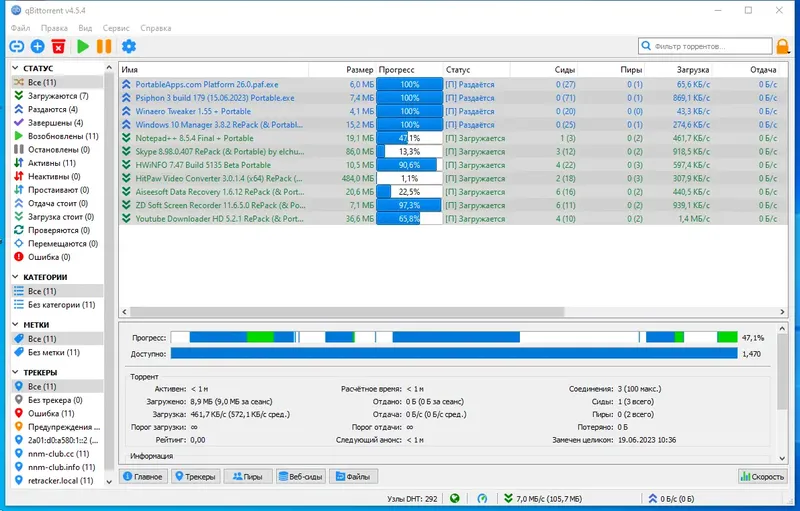800x511 pixels.
Task: Click the seeding arrow icon for PortableApps.com Platform
Action: 126,85
